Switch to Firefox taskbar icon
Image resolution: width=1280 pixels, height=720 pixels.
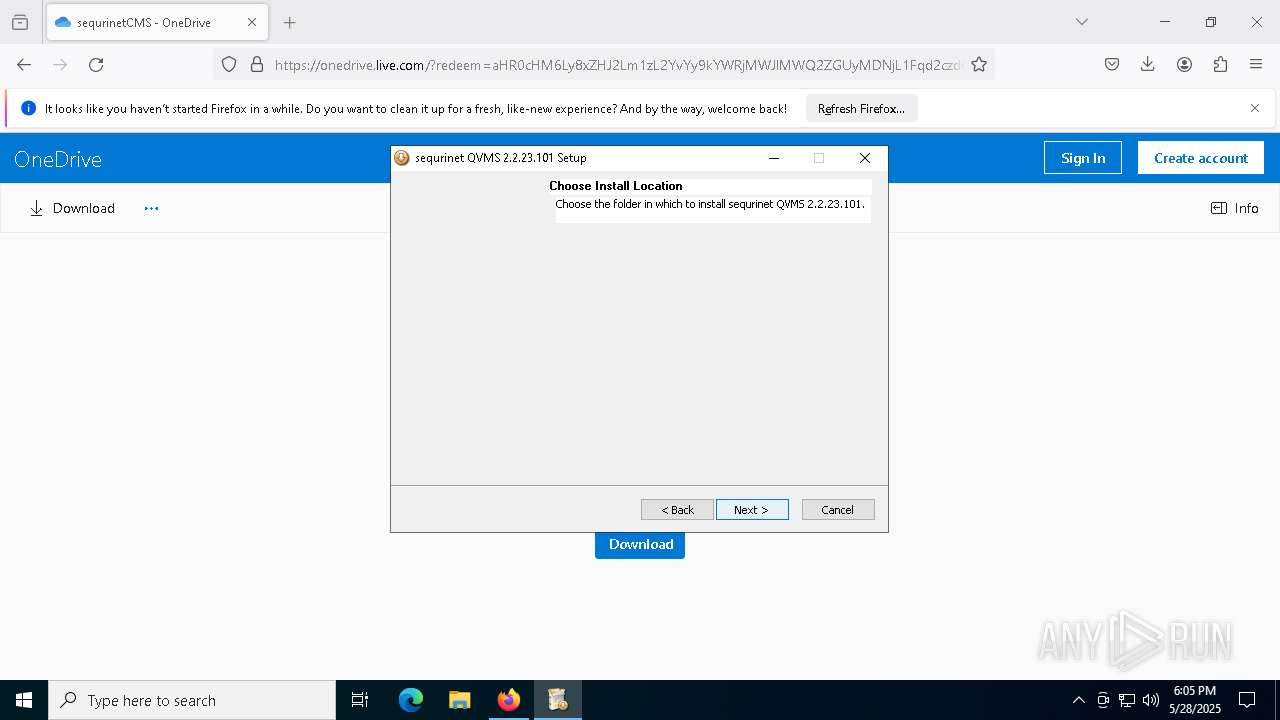509,700
